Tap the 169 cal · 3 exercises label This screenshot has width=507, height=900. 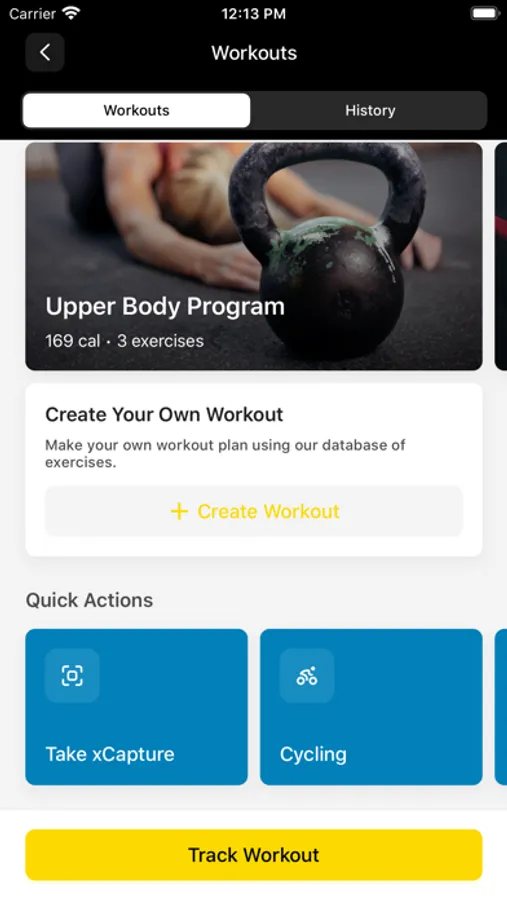(x=125, y=341)
